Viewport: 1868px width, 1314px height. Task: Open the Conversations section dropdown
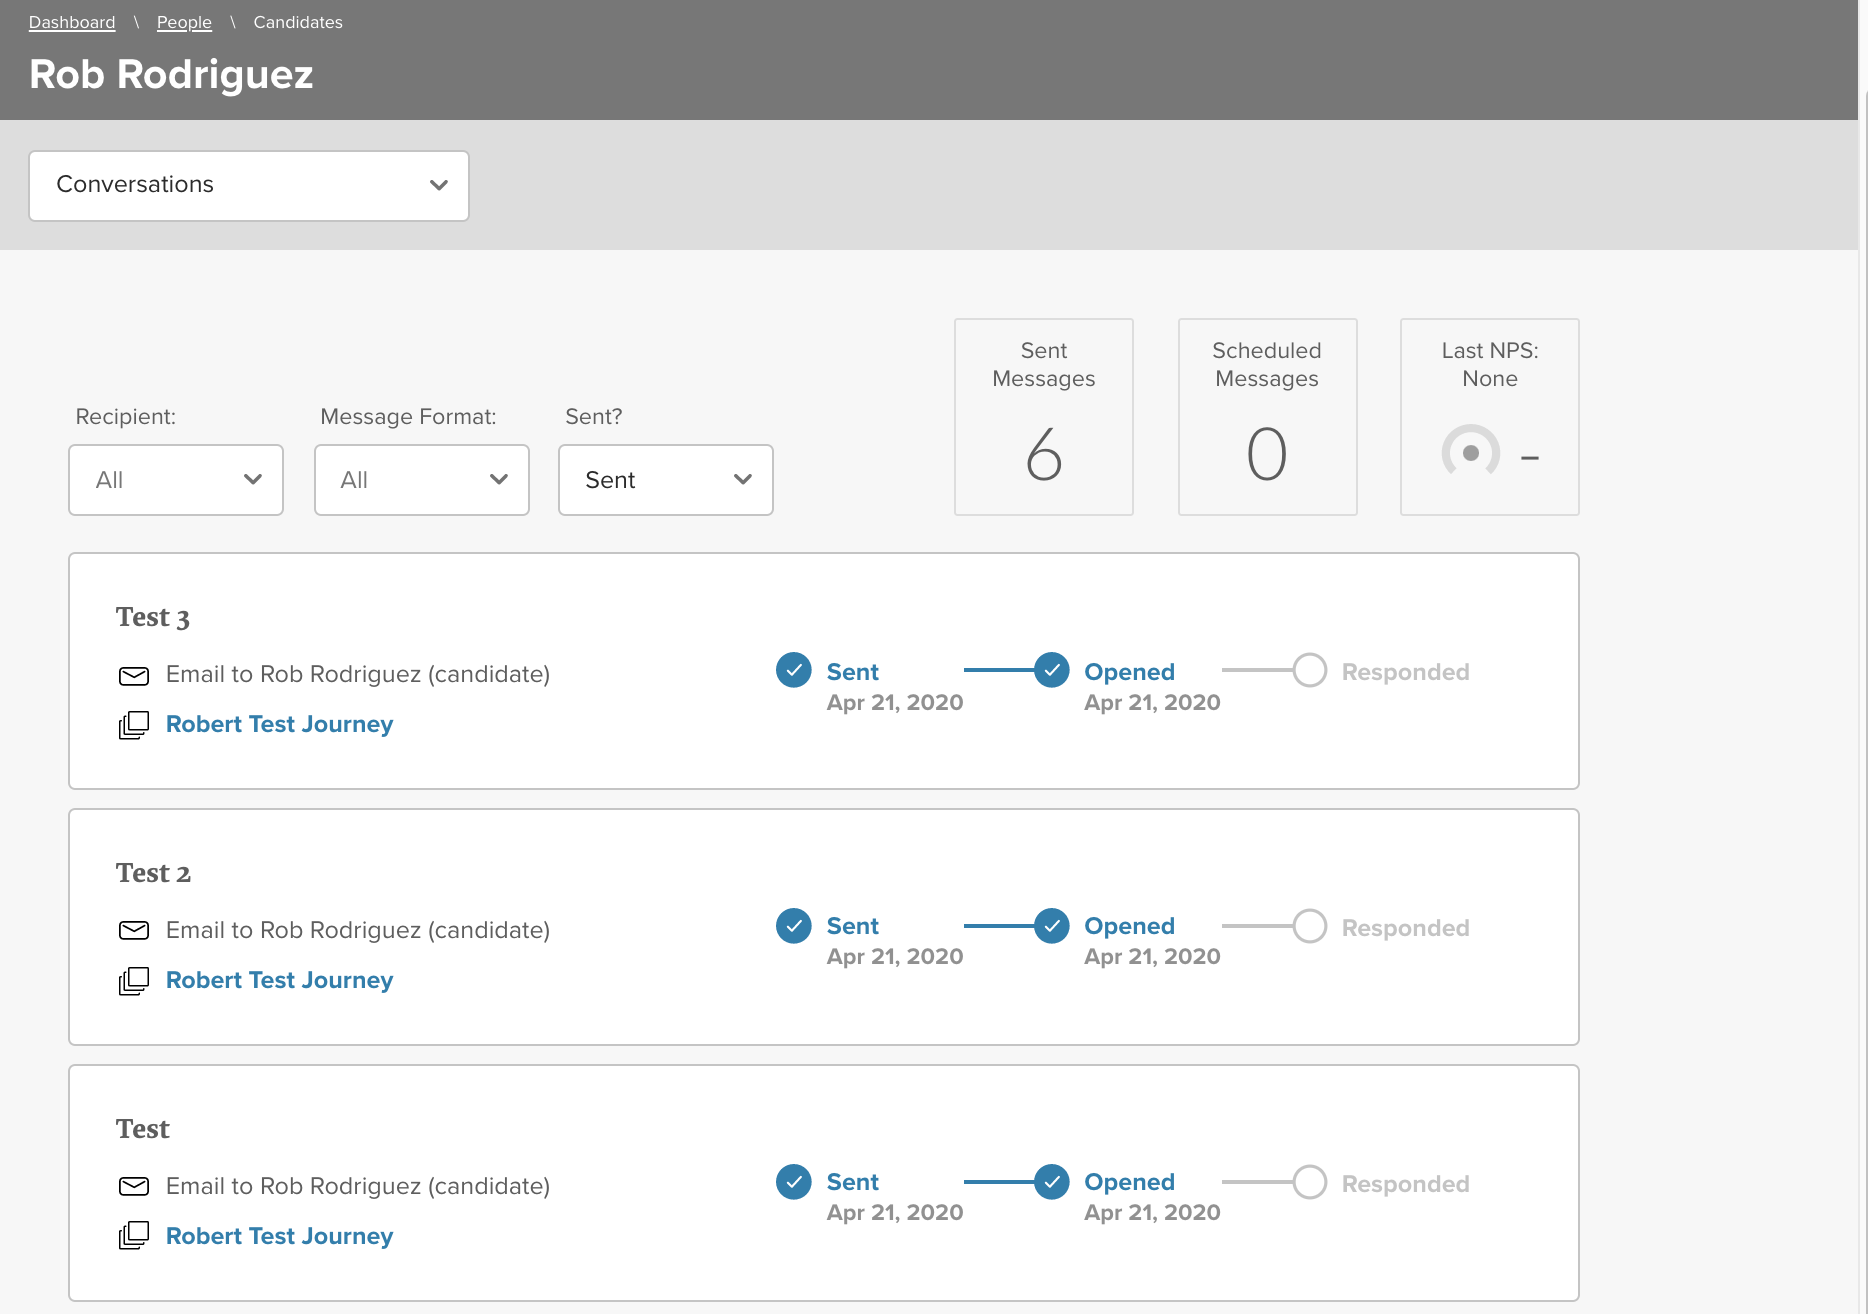(x=249, y=186)
